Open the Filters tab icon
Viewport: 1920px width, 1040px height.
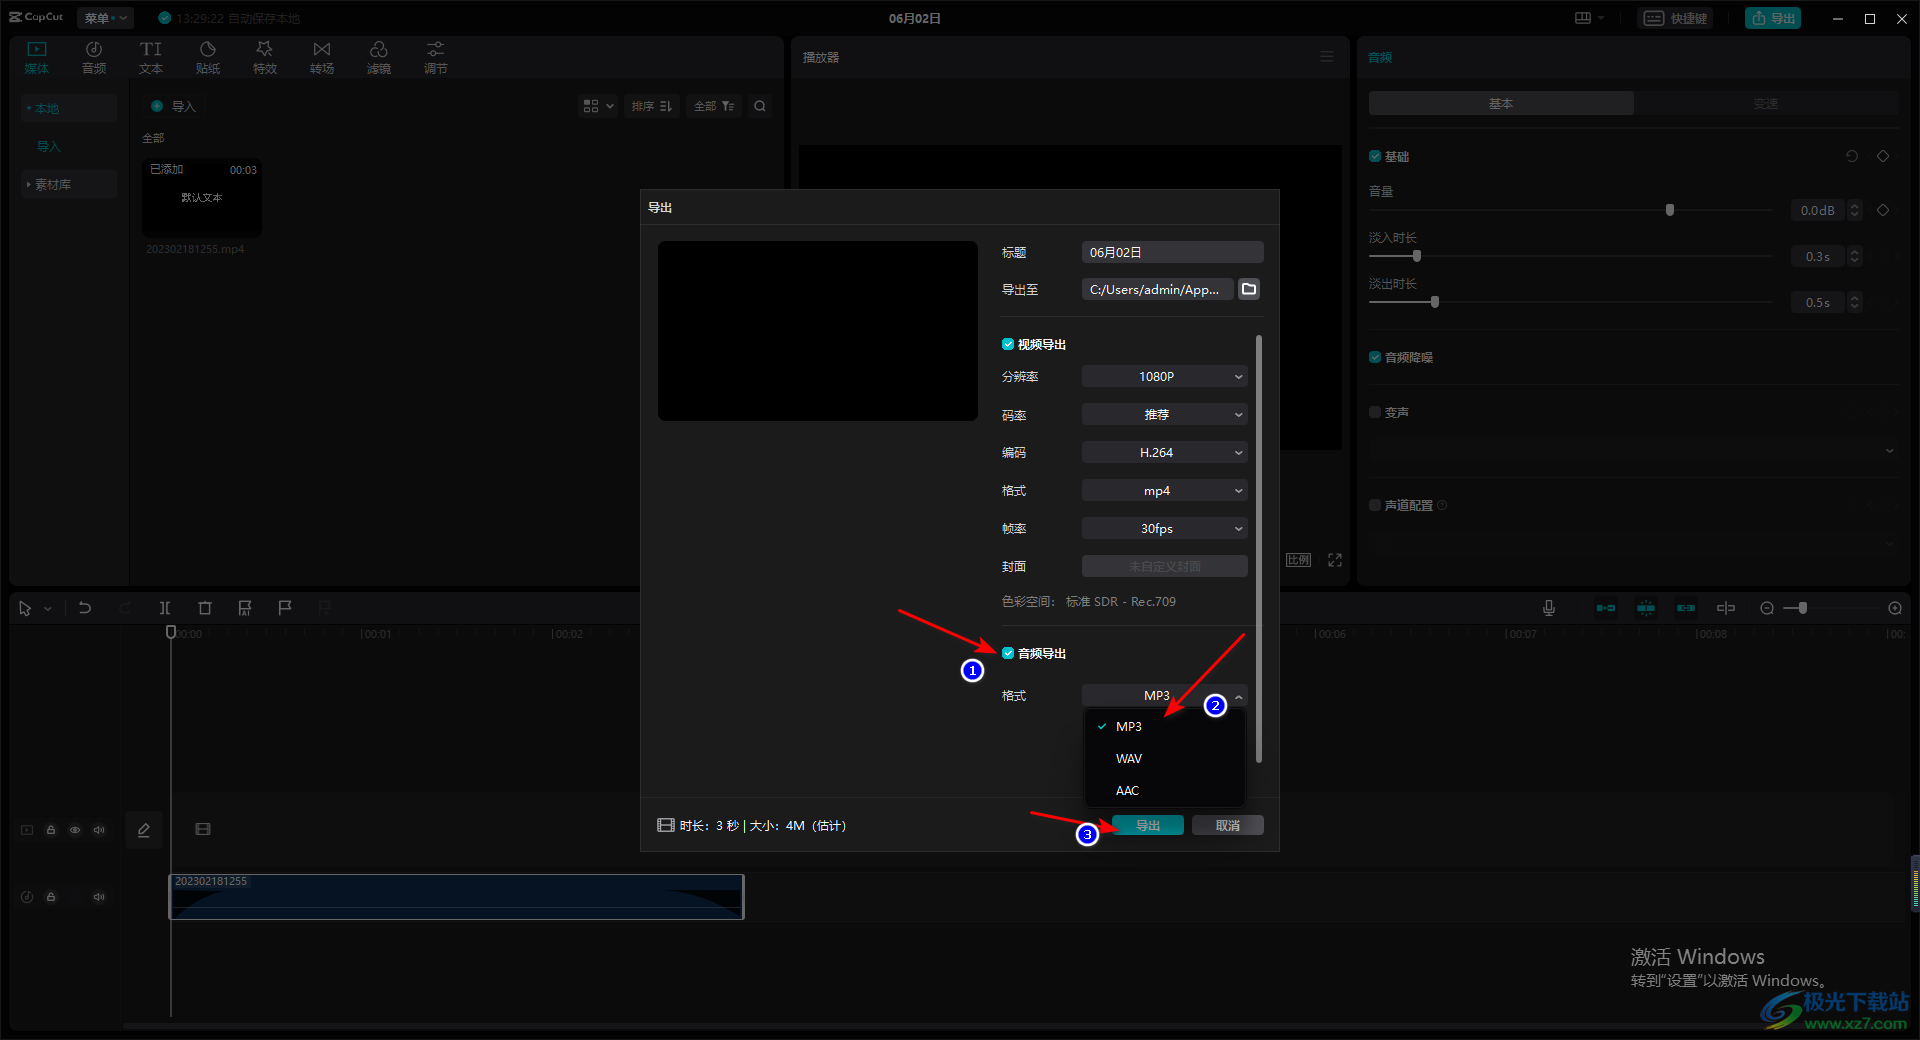[x=379, y=49]
